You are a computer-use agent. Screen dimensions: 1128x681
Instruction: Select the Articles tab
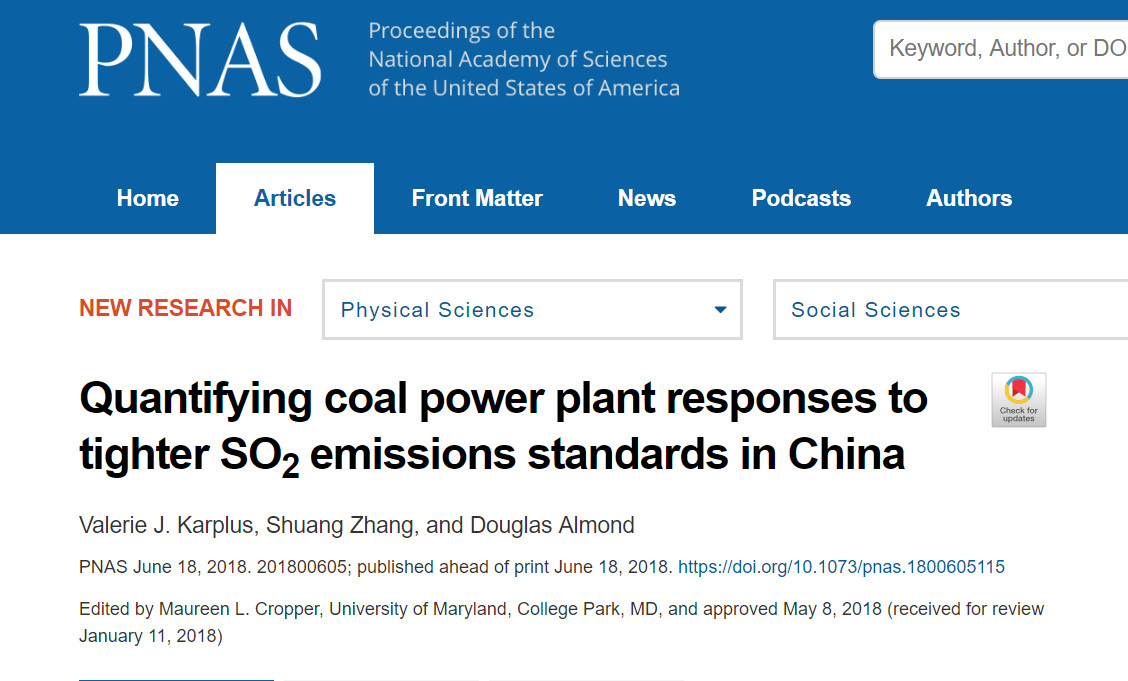(x=295, y=198)
